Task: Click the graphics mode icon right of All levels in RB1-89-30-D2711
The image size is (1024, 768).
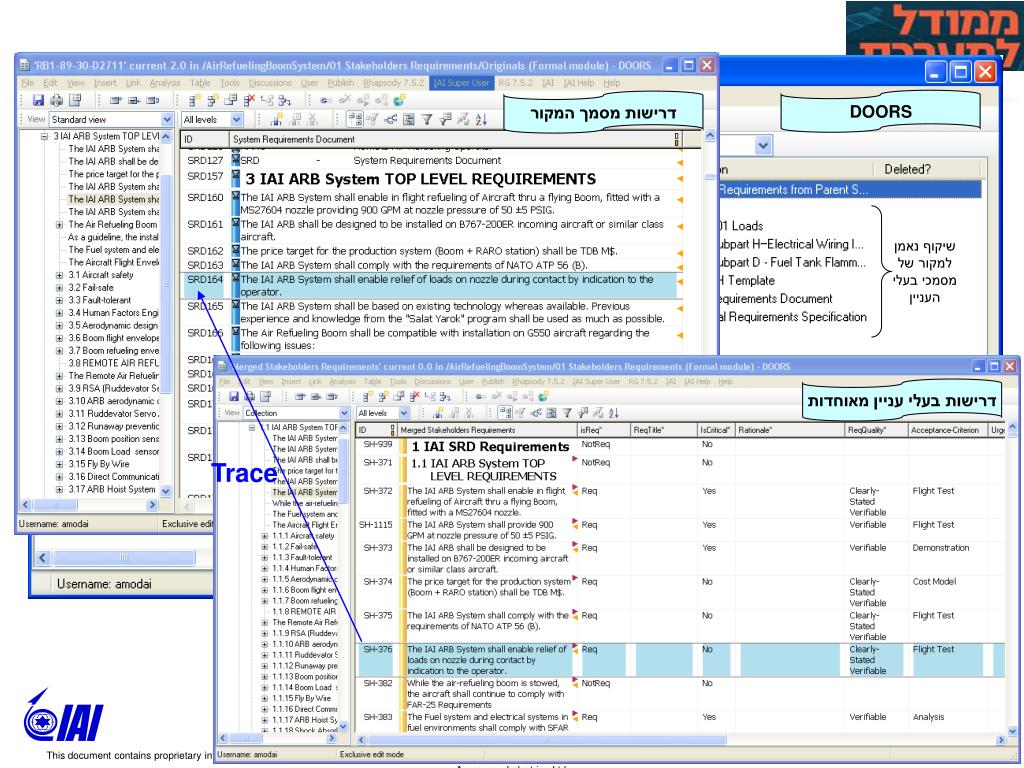Action: click(276, 120)
